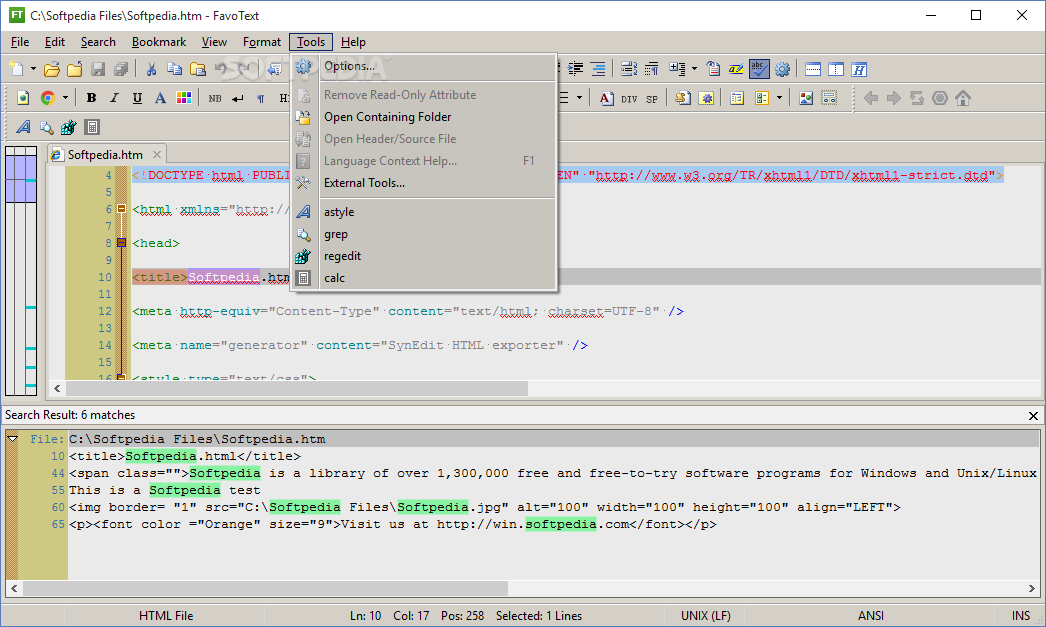Insert a DIV tag from the toolbar
Image resolution: width=1046 pixels, height=627 pixels.
point(629,99)
